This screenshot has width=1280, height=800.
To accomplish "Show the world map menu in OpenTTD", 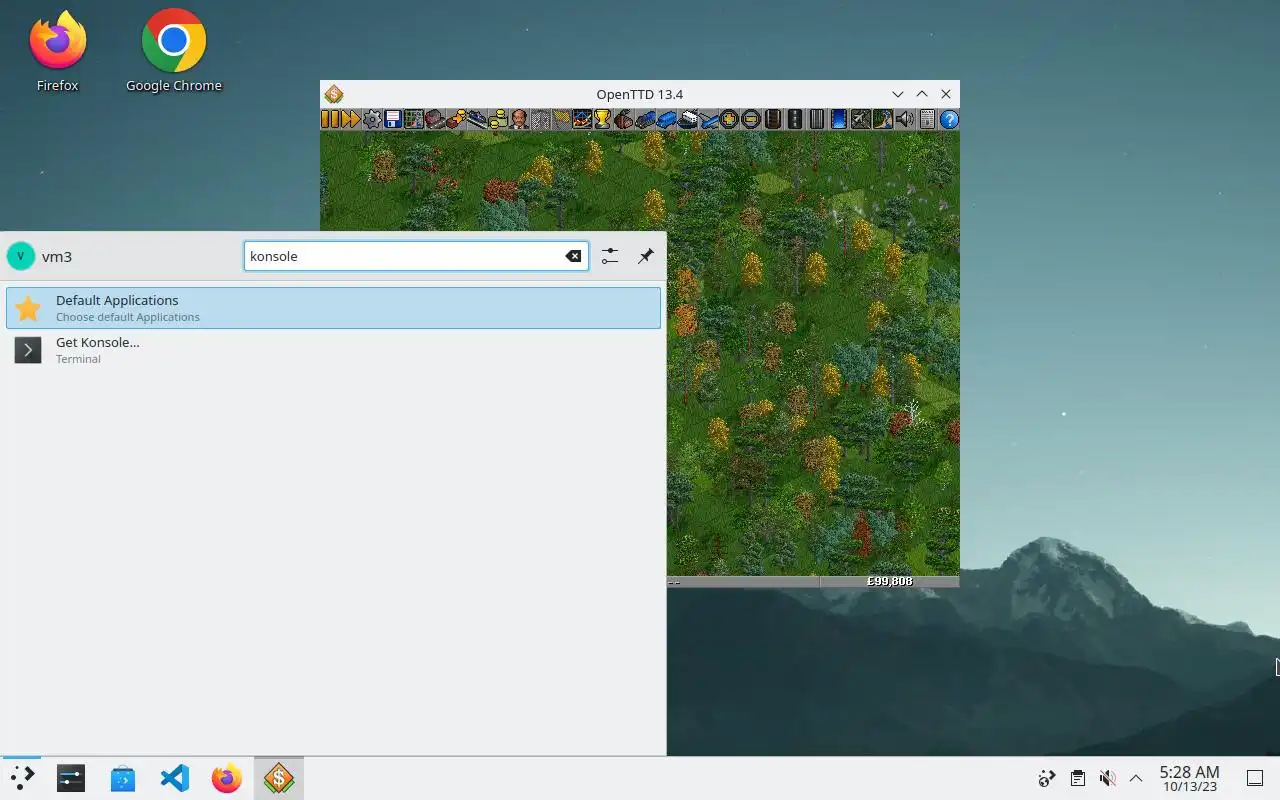I will (414, 120).
